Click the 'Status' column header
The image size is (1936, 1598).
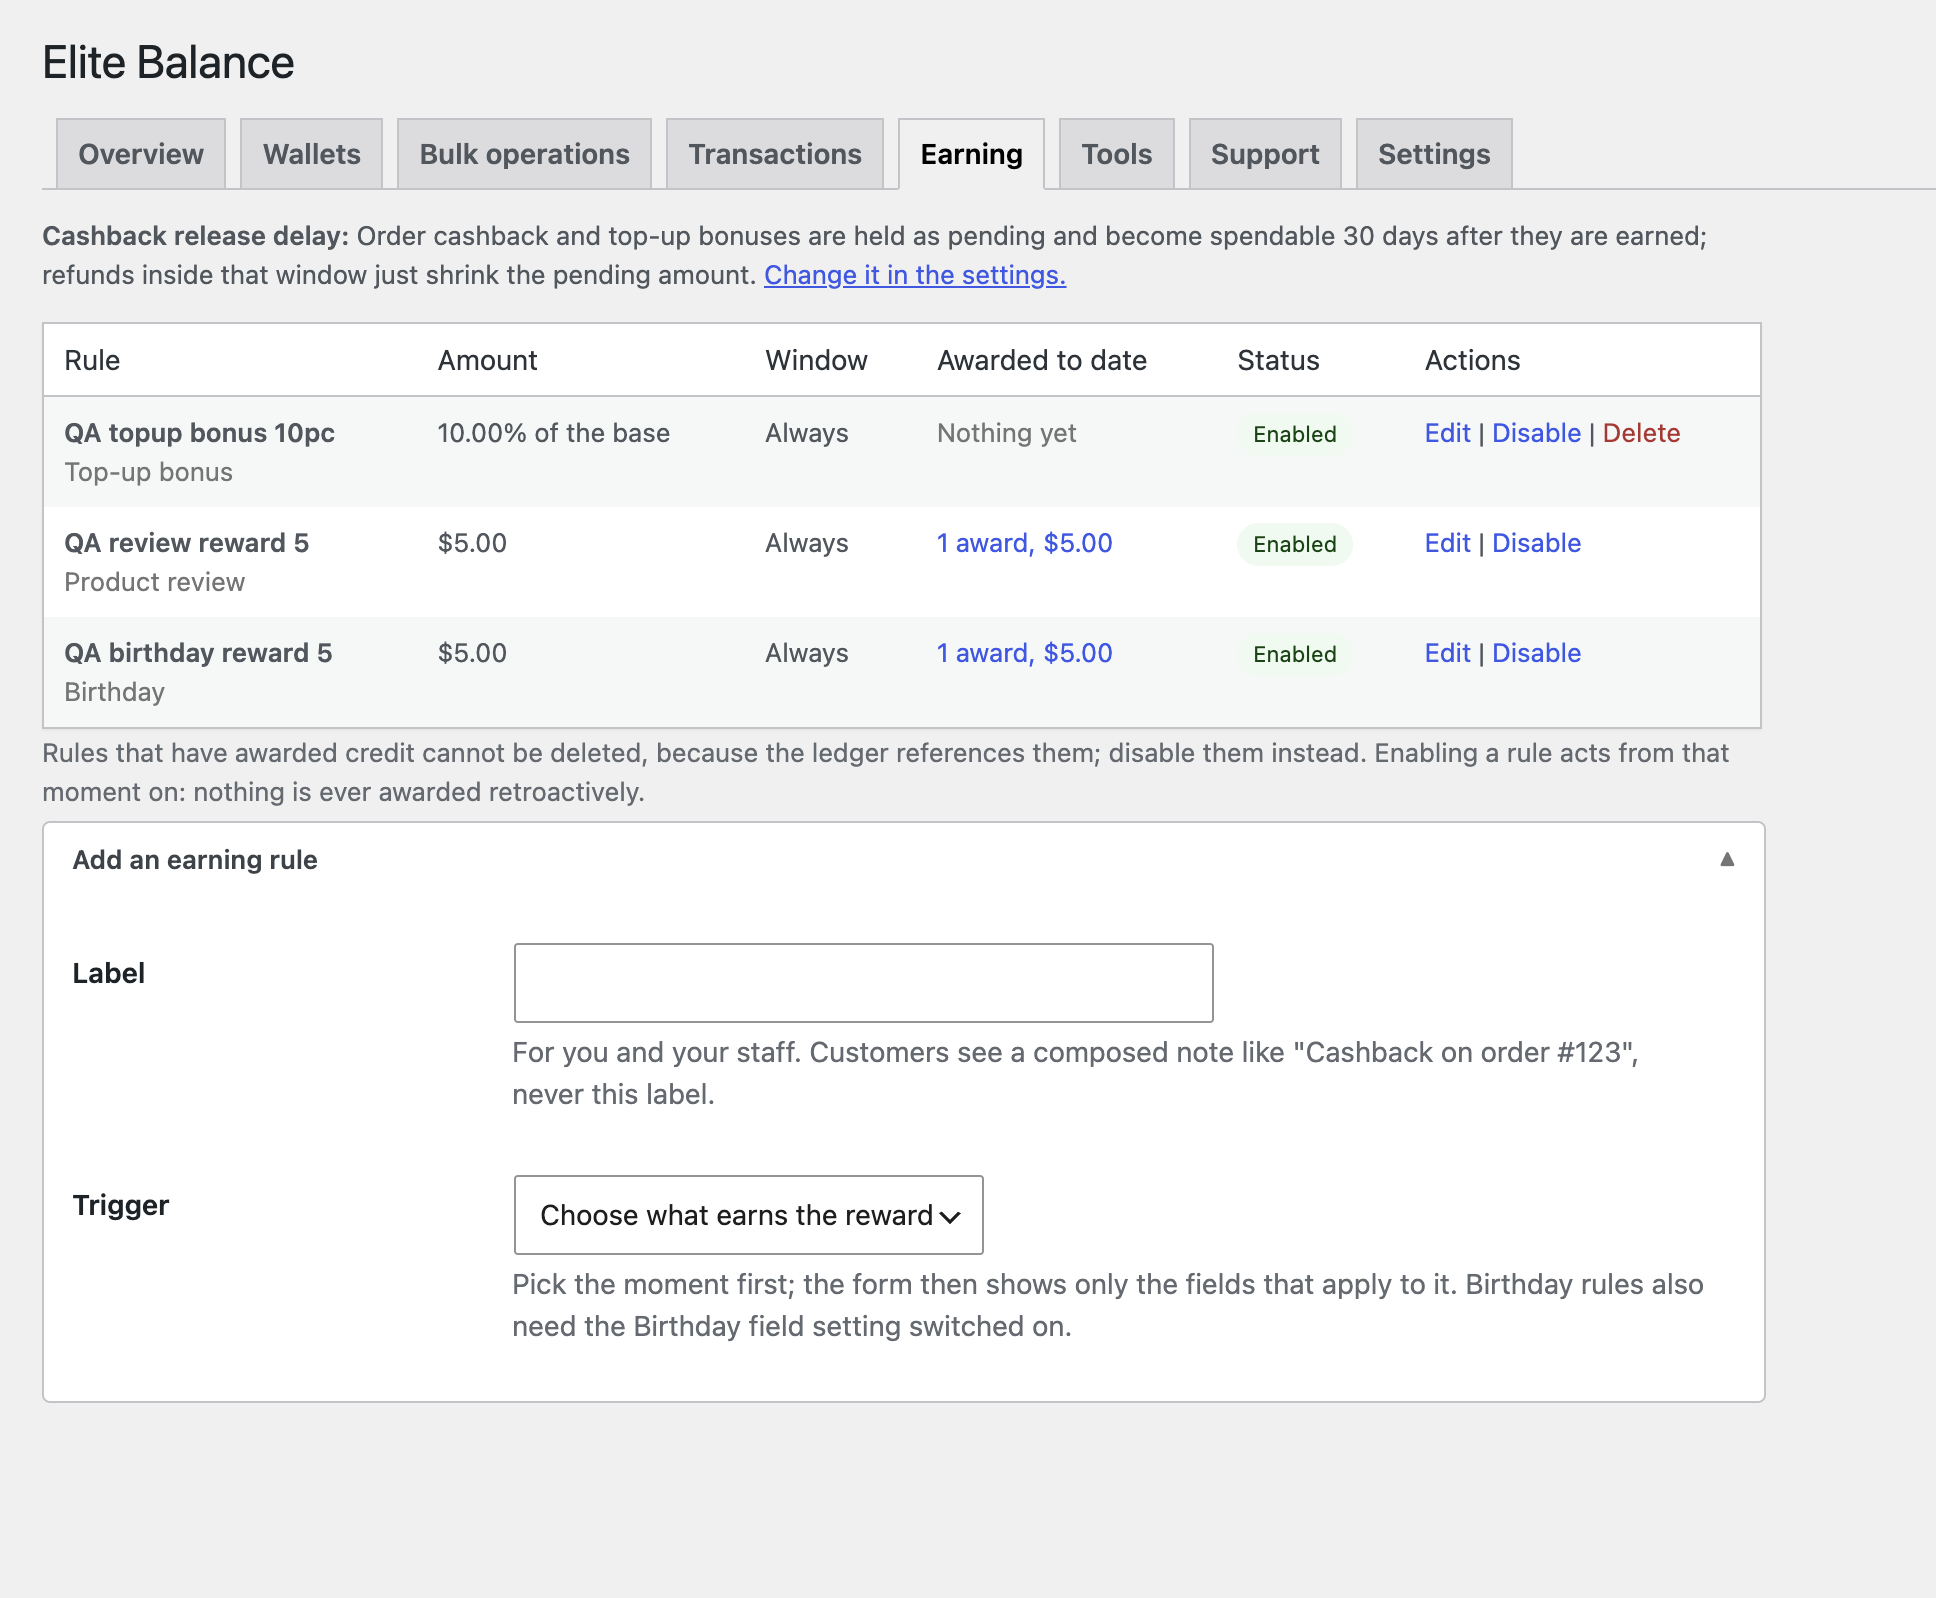point(1278,360)
